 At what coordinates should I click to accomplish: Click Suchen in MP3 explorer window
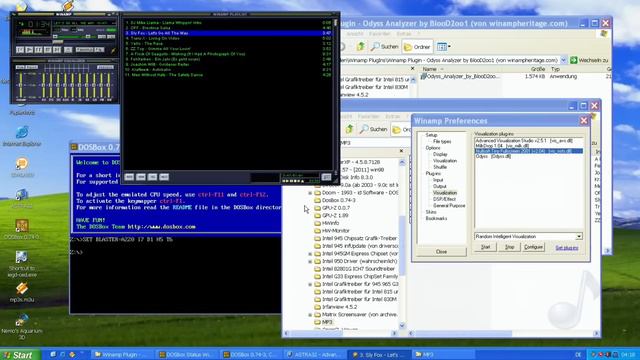coord(373,129)
